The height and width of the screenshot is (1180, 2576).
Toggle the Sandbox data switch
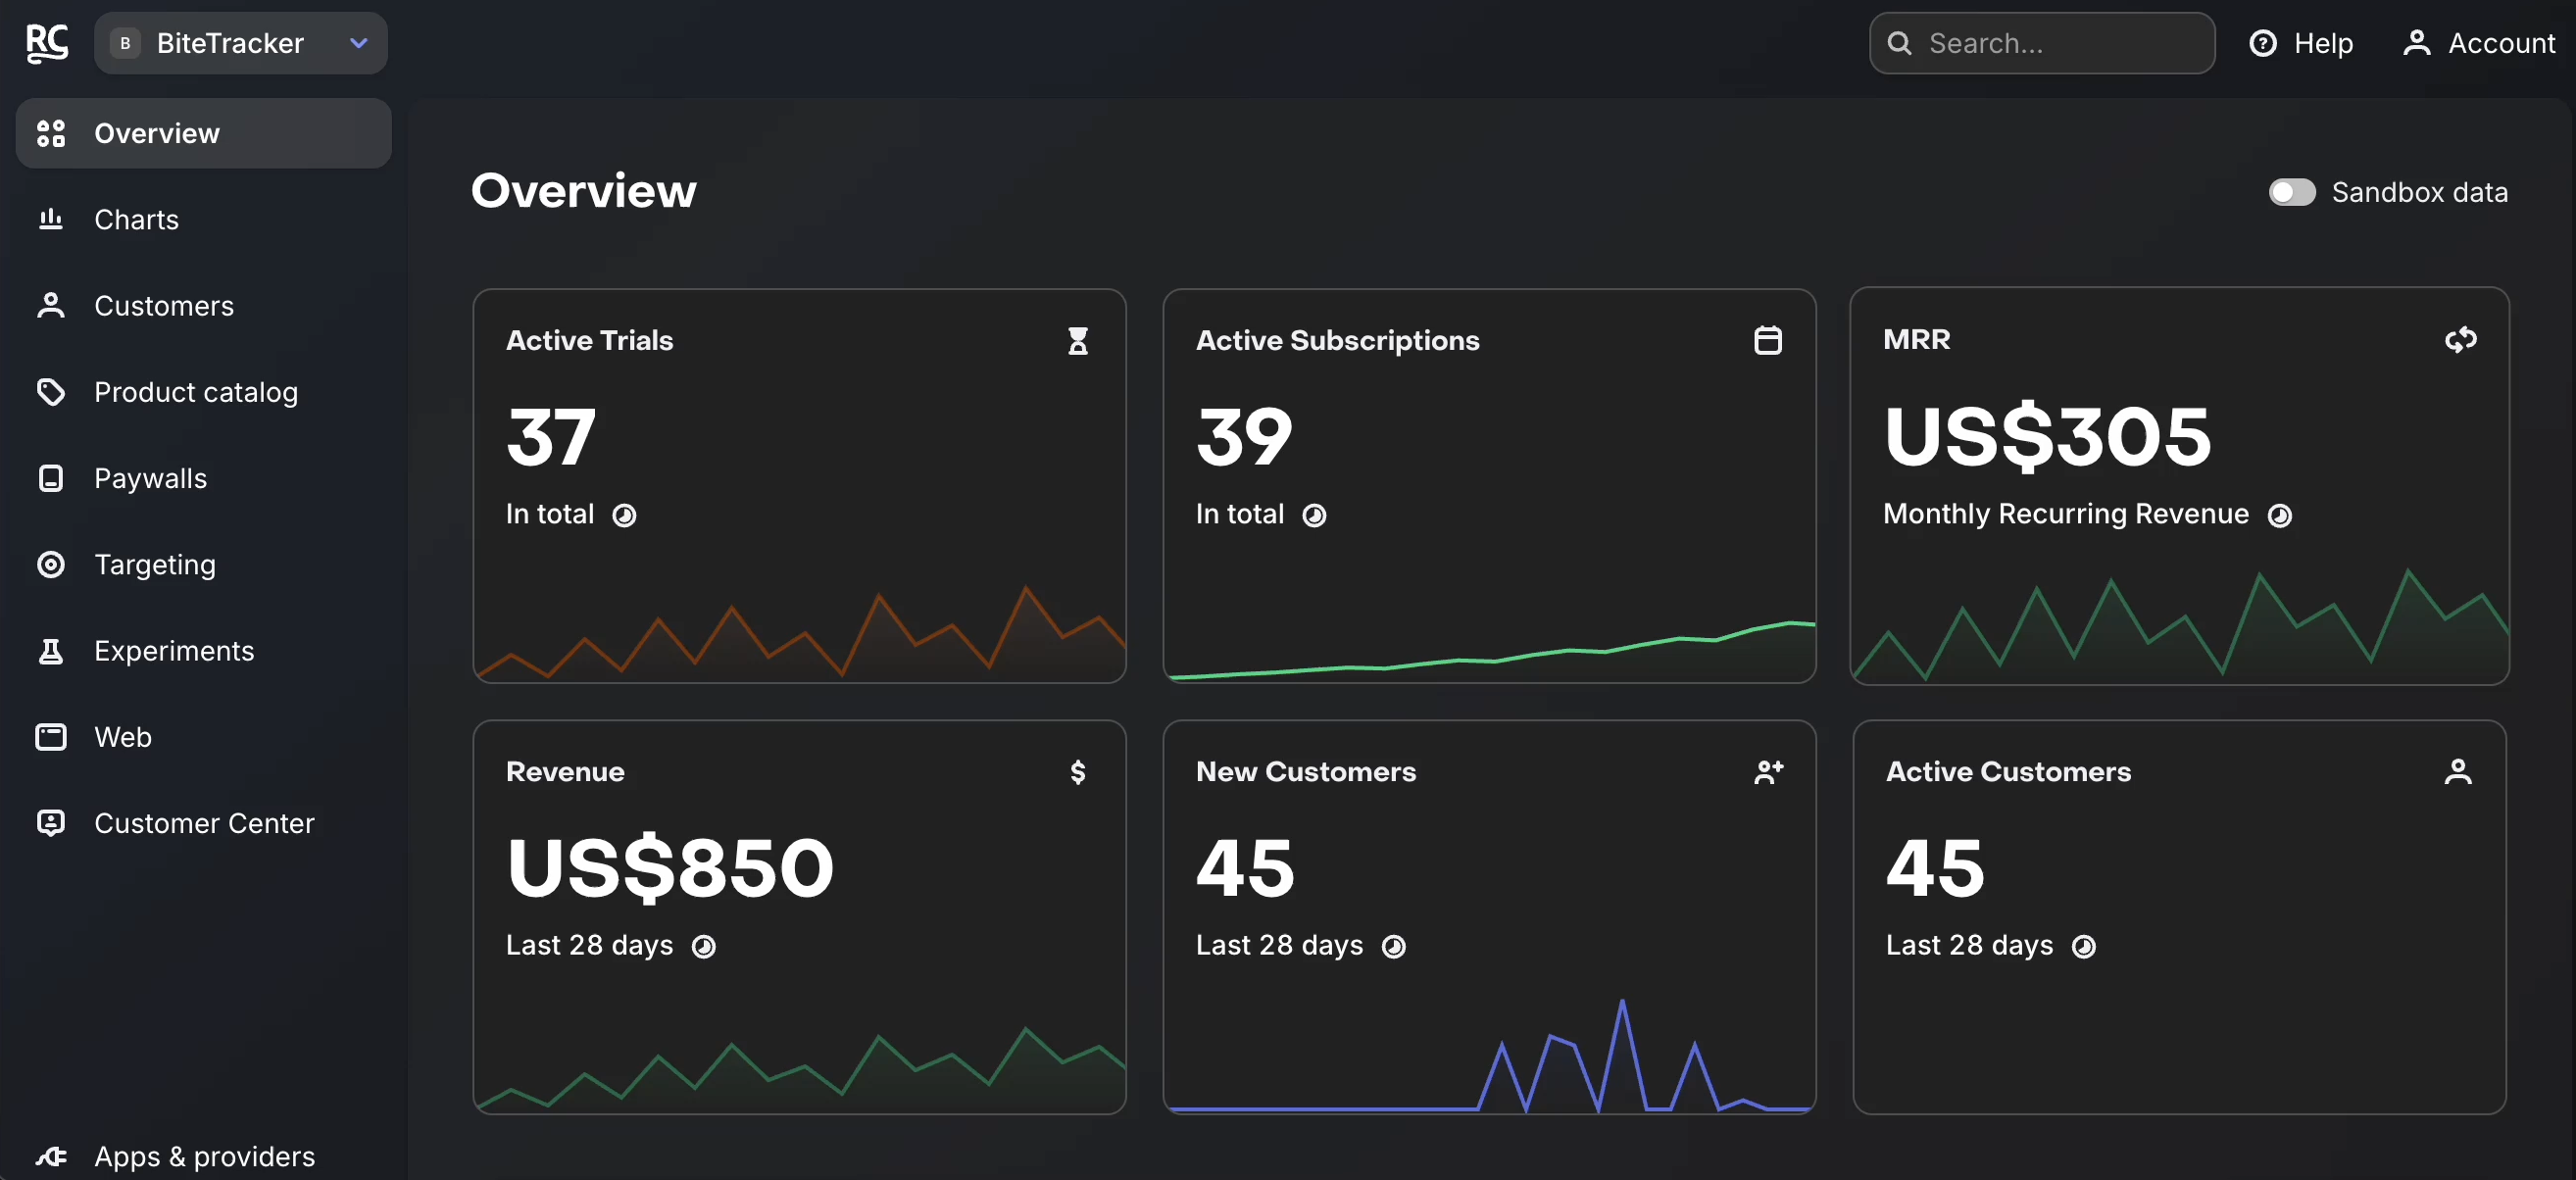2291,192
